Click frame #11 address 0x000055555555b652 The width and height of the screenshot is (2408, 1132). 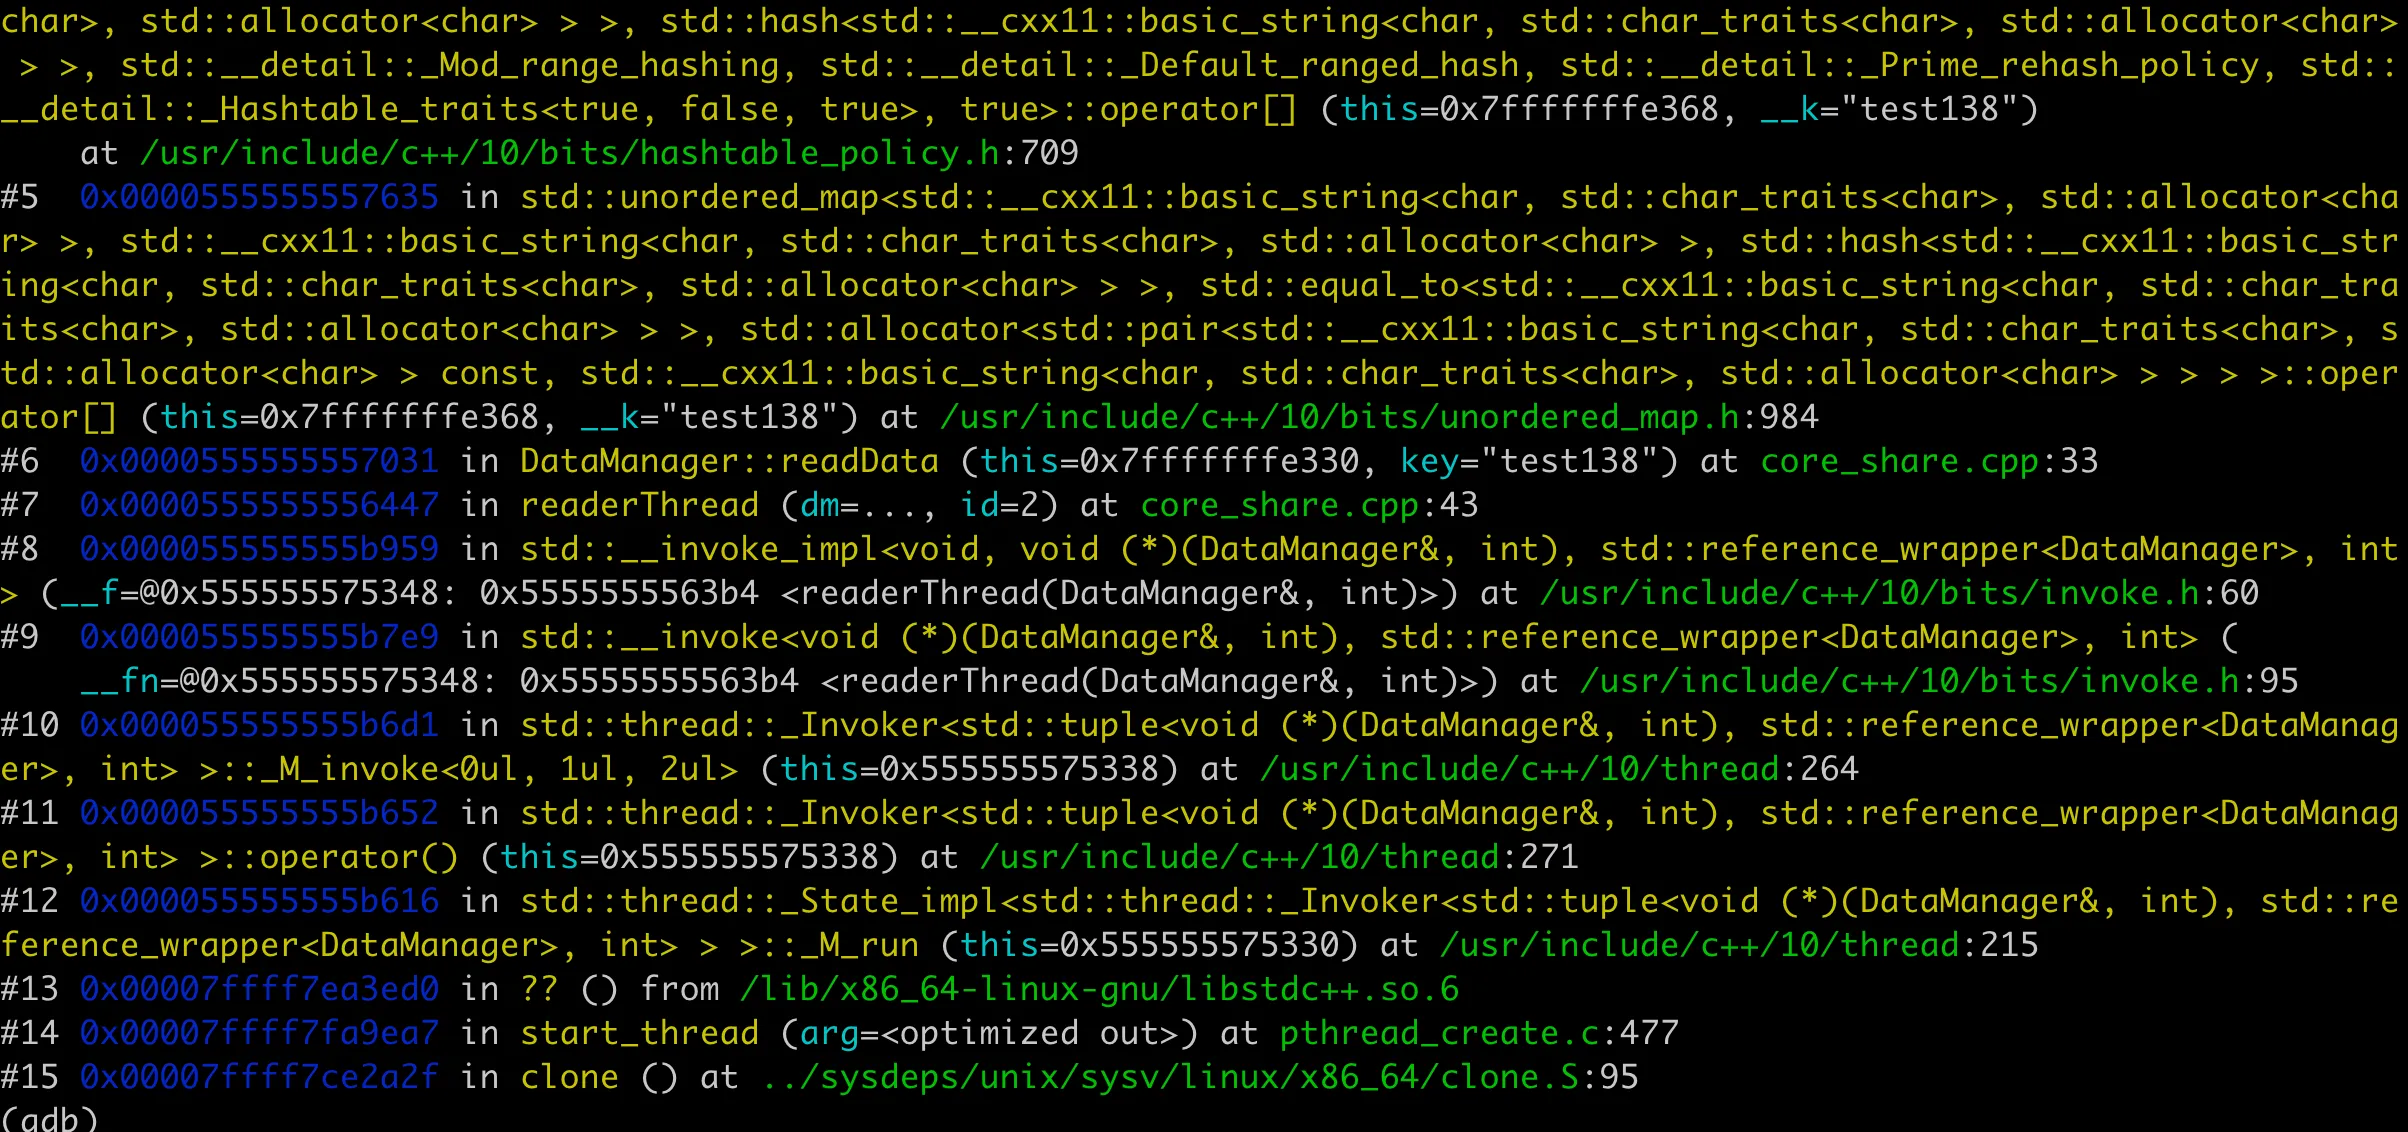coord(259,813)
